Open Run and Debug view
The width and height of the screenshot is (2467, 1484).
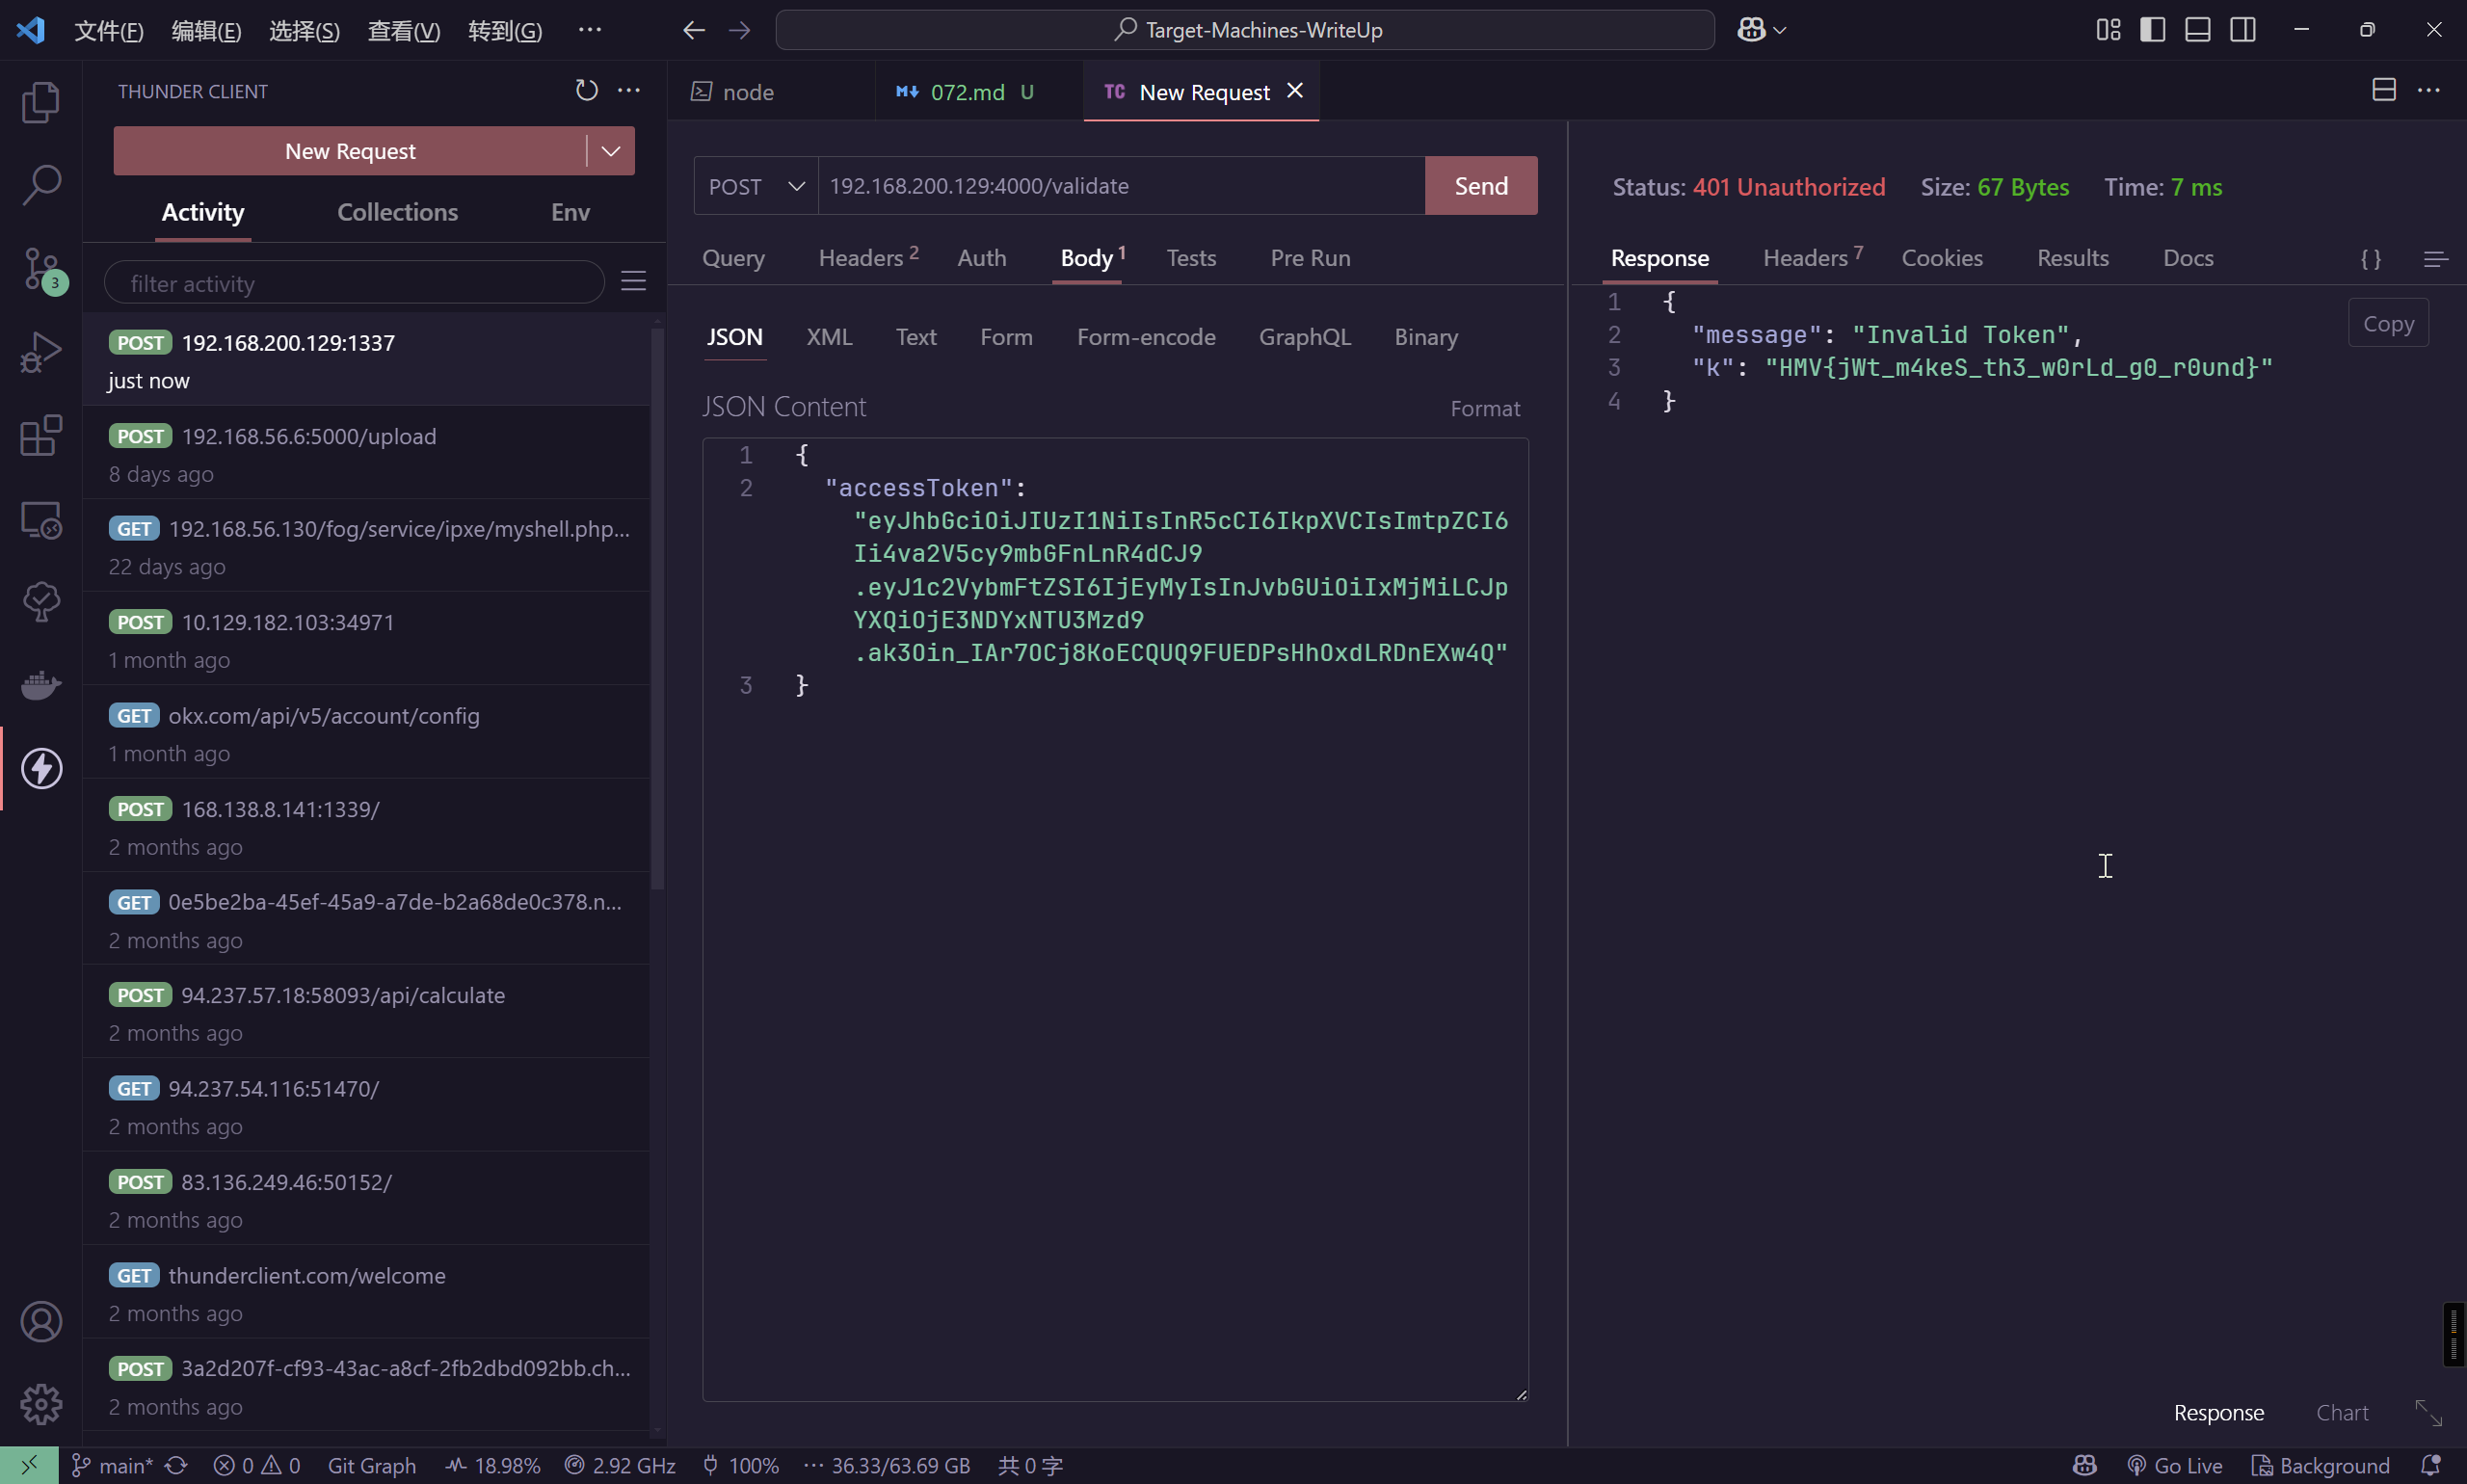click(x=41, y=352)
